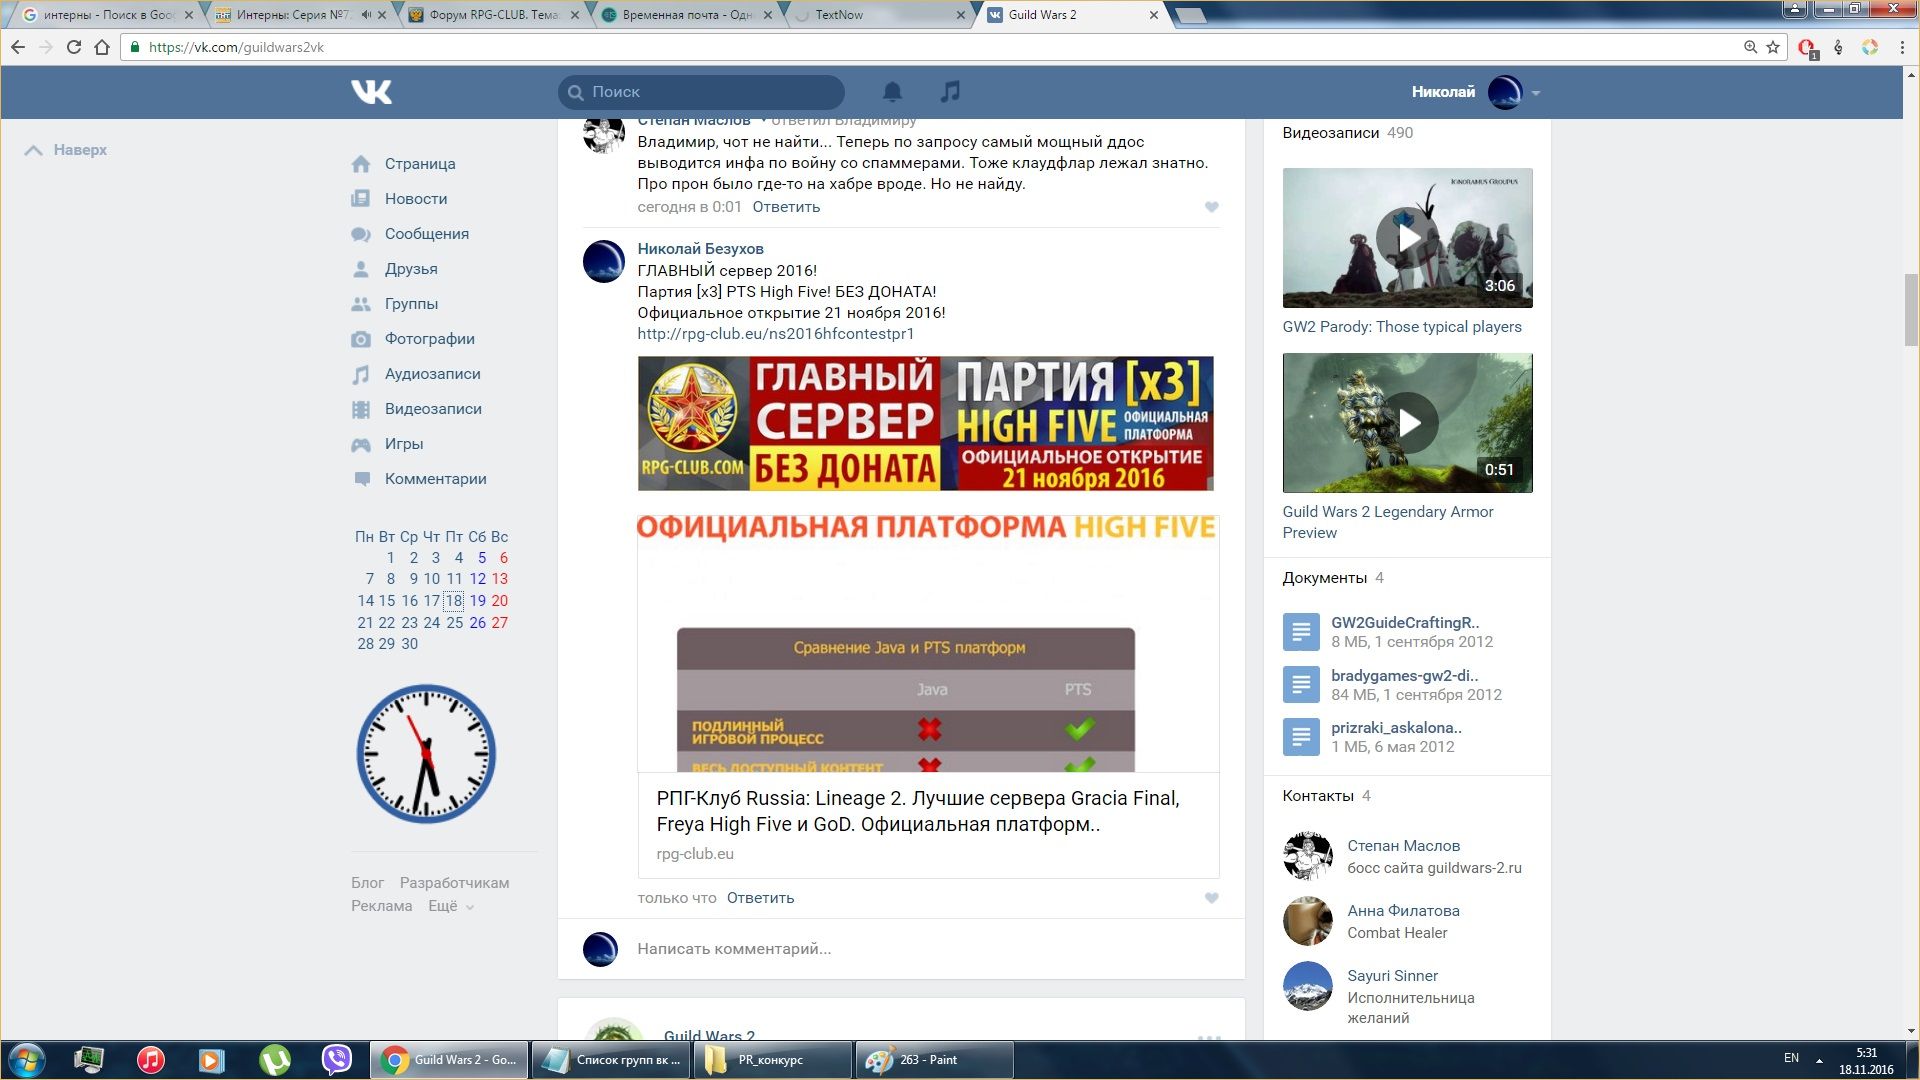This screenshot has height=1080, width=1920.
Task: Open the notifications bell icon
Action: [892, 92]
